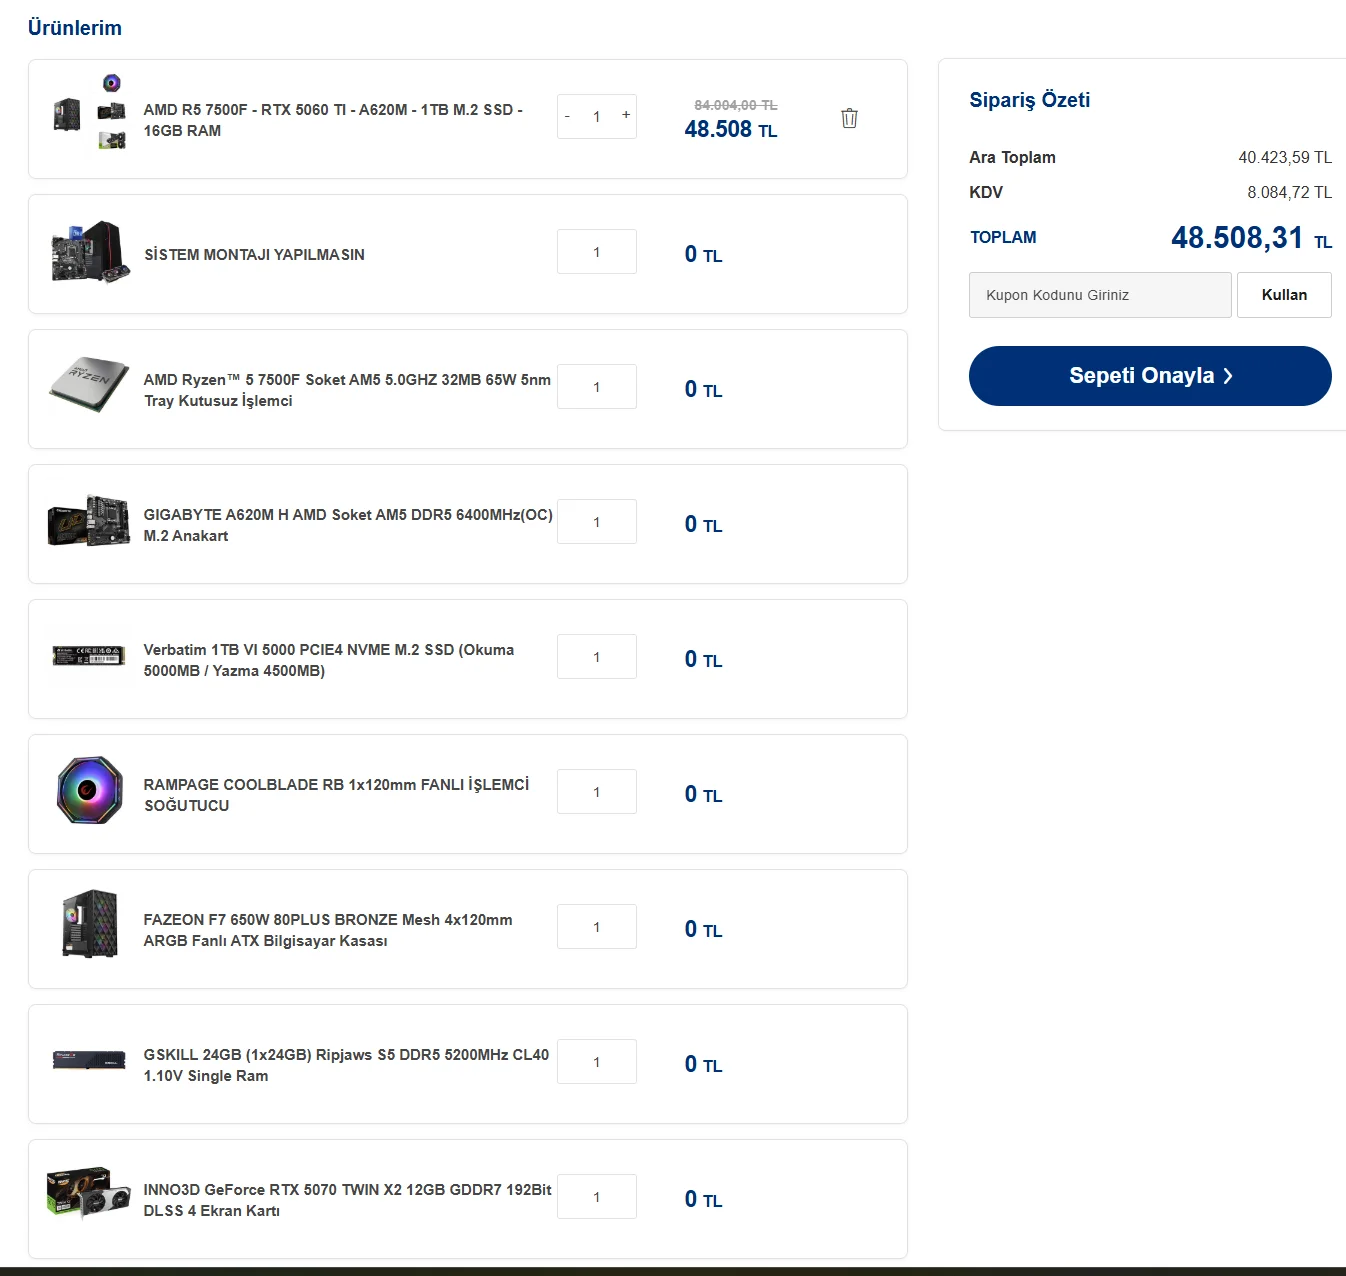Open RAMPAGE COOLBLADE RB cooler link
The width and height of the screenshot is (1346, 1276).
tap(336, 795)
